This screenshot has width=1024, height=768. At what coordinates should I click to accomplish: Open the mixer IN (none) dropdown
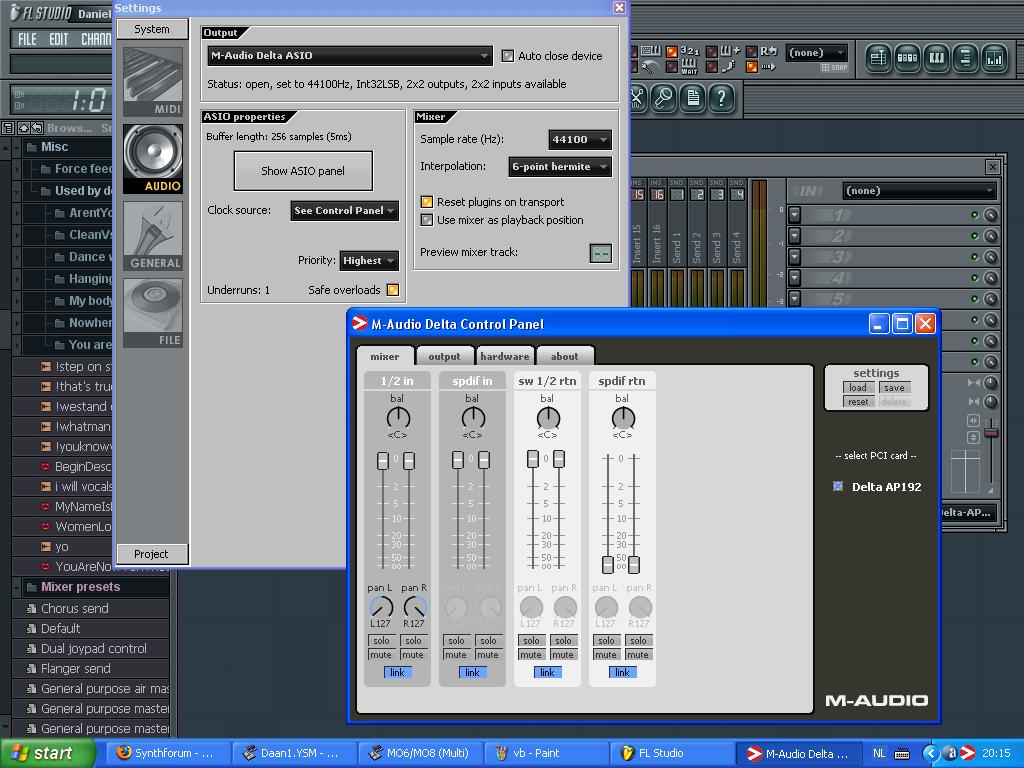coord(920,191)
